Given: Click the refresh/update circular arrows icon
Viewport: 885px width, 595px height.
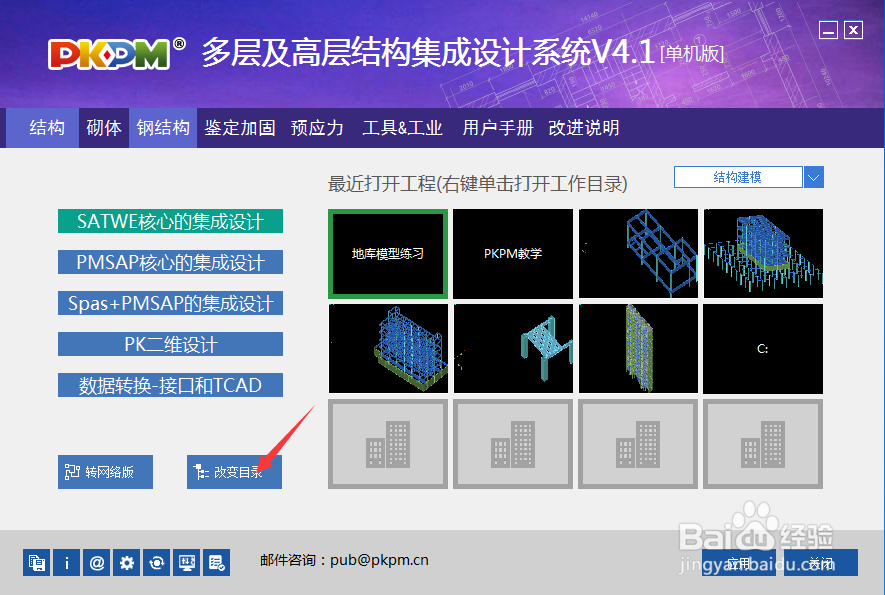Looking at the screenshot, I should [156, 562].
